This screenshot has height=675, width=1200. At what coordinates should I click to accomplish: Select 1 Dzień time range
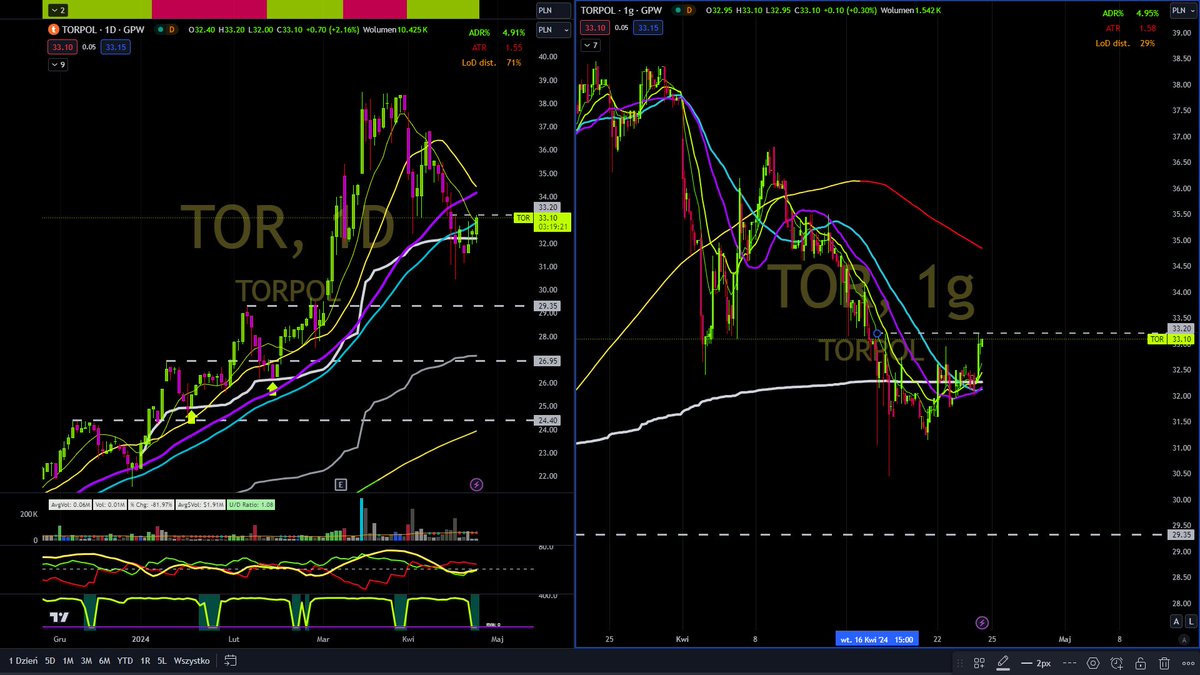pyautogui.click(x=24, y=661)
